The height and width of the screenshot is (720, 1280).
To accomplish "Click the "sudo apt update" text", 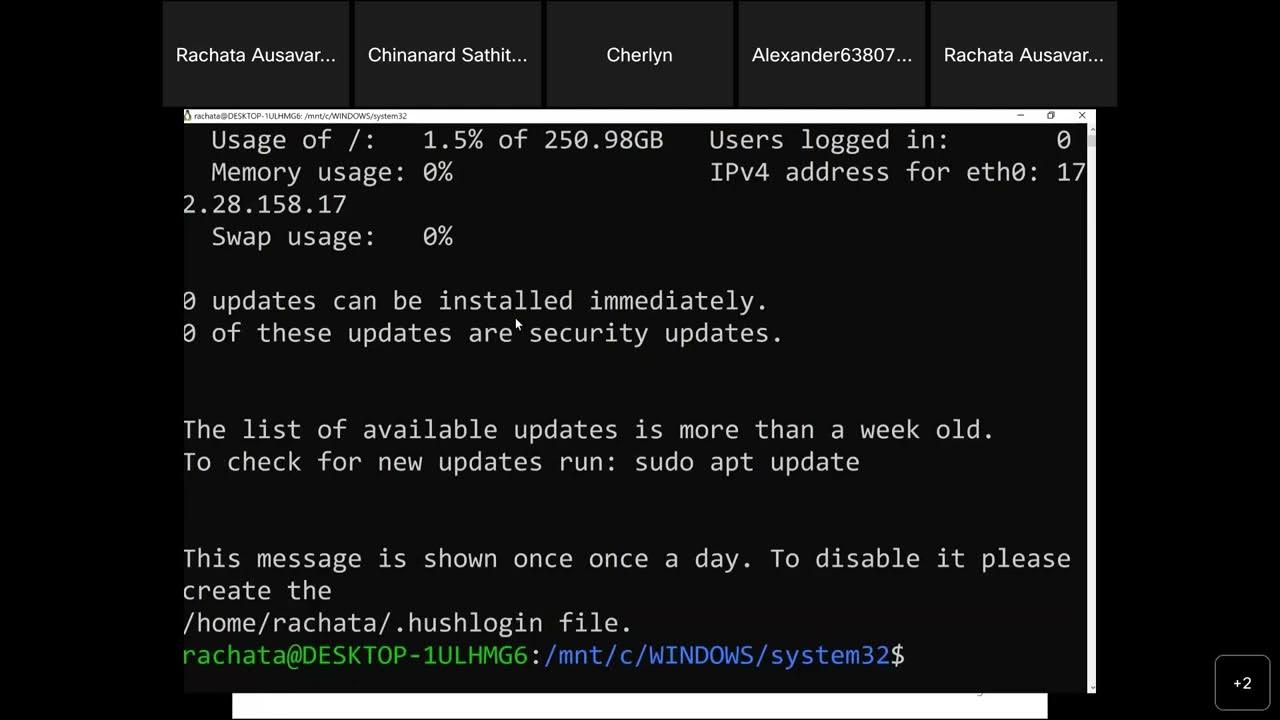I will click(747, 462).
